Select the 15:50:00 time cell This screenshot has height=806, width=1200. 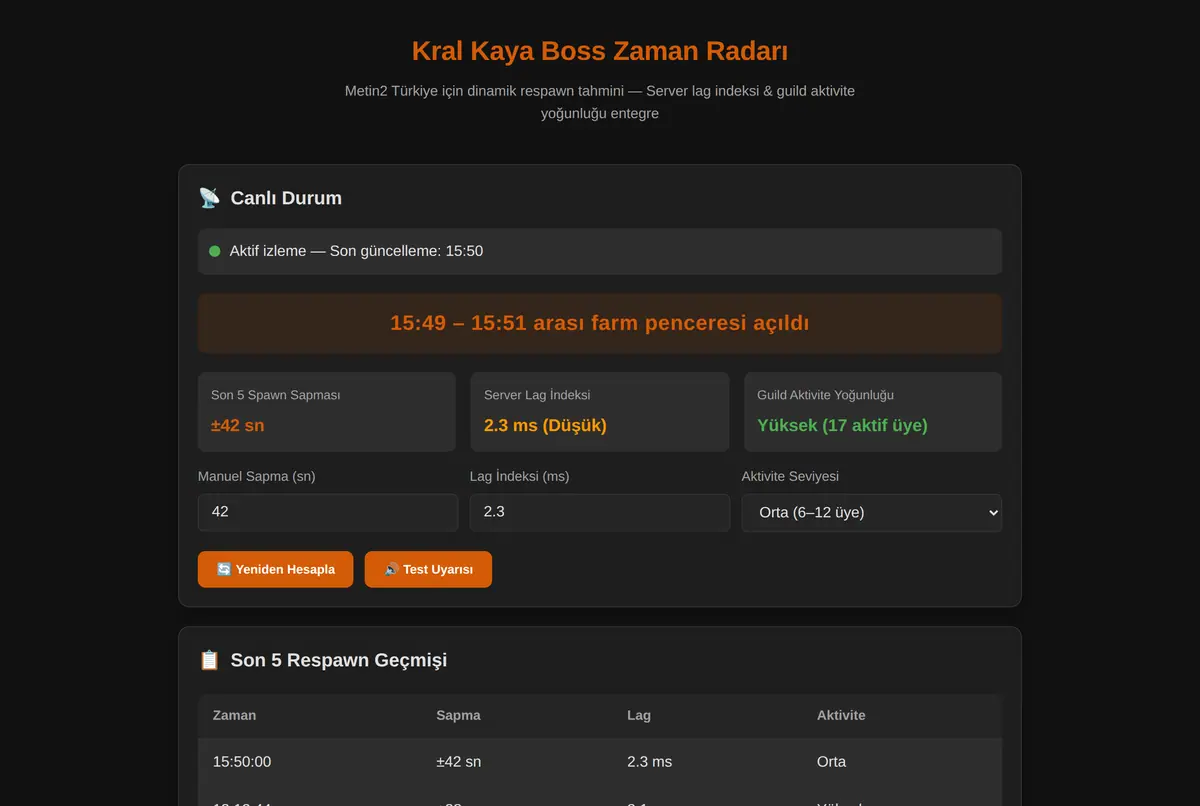(x=242, y=761)
